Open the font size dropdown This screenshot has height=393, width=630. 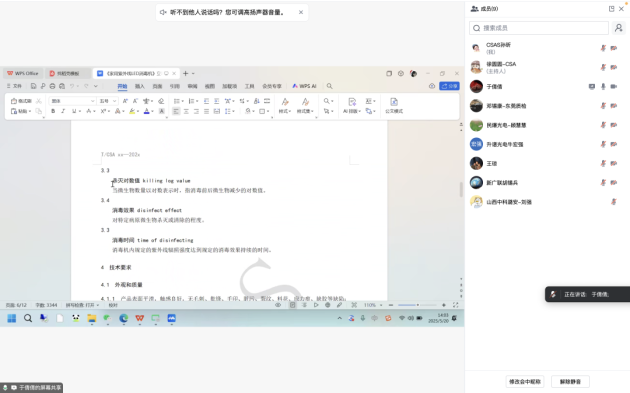point(108,101)
